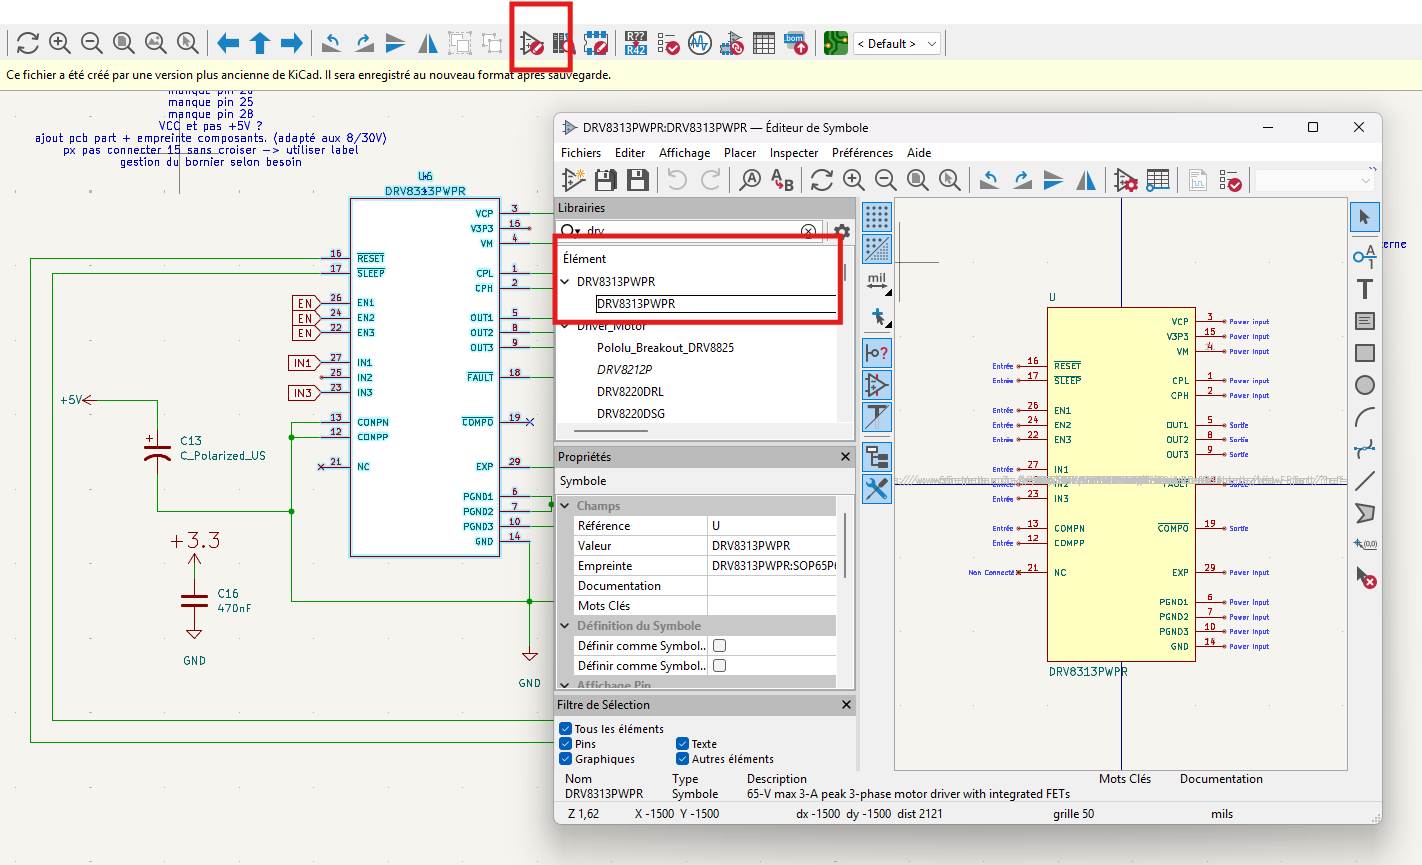Open the Fichiers menu

pos(581,153)
